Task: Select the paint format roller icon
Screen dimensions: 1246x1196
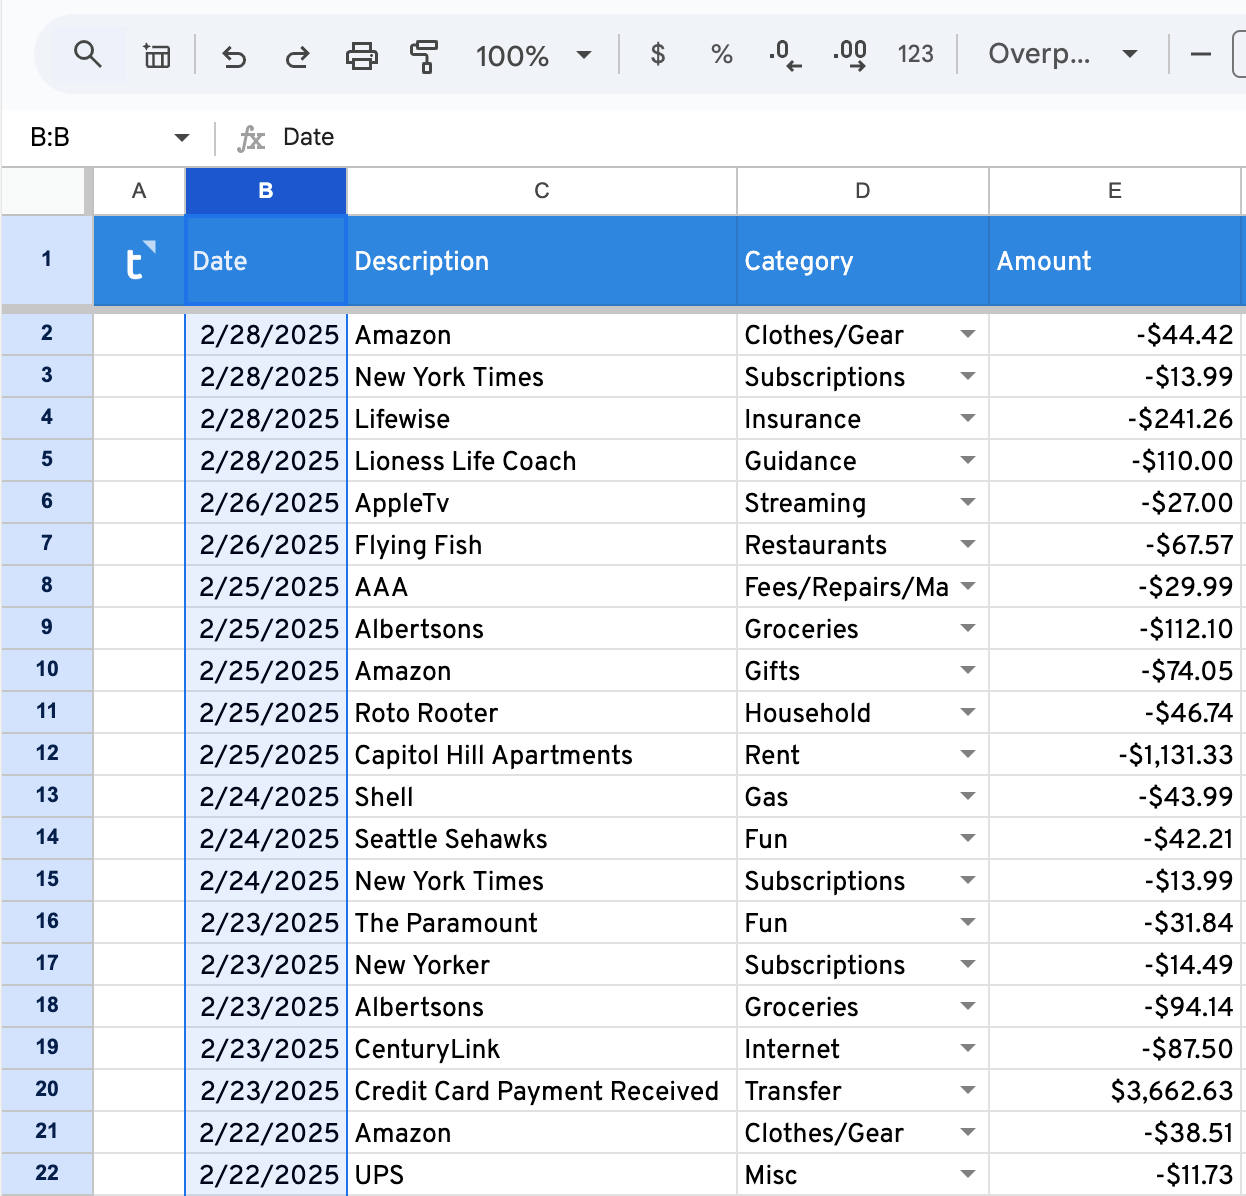Action: click(x=425, y=55)
